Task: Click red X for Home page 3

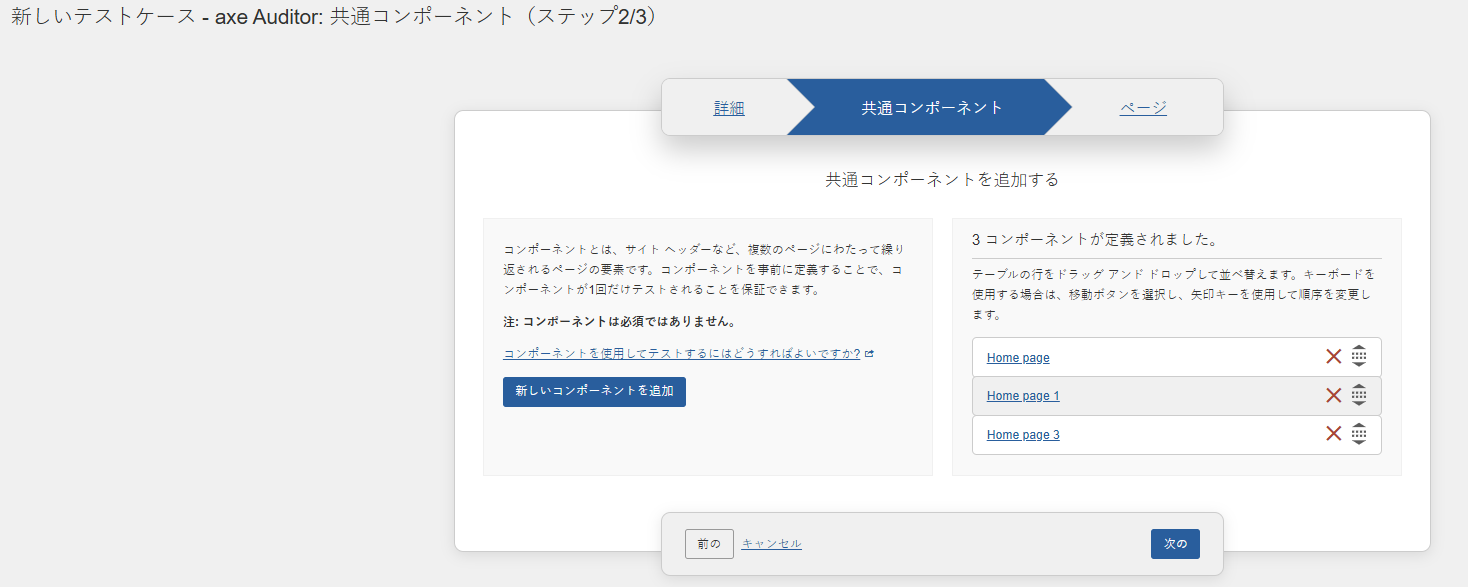Action: coord(1333,434)
